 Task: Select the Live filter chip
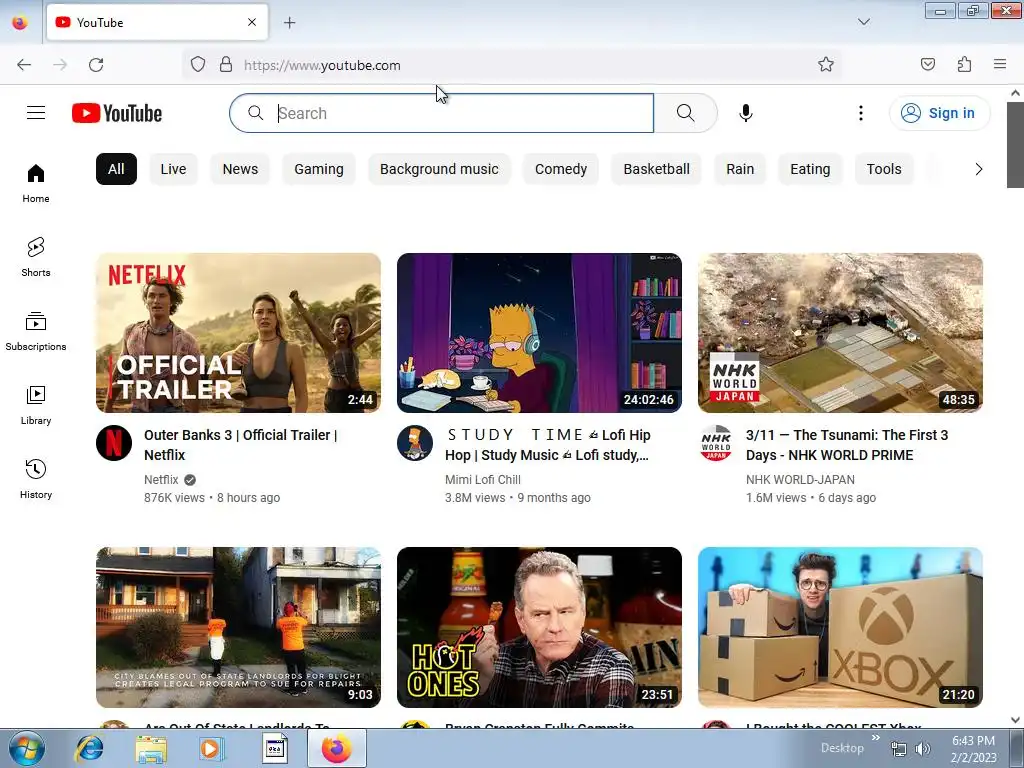[x=173, y=169]
